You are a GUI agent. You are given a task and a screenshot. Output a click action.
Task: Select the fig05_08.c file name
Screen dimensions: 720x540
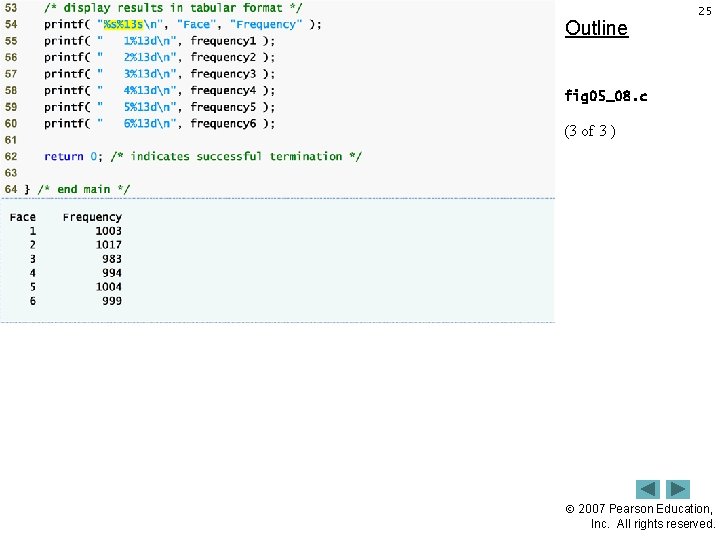click(606, 96)
